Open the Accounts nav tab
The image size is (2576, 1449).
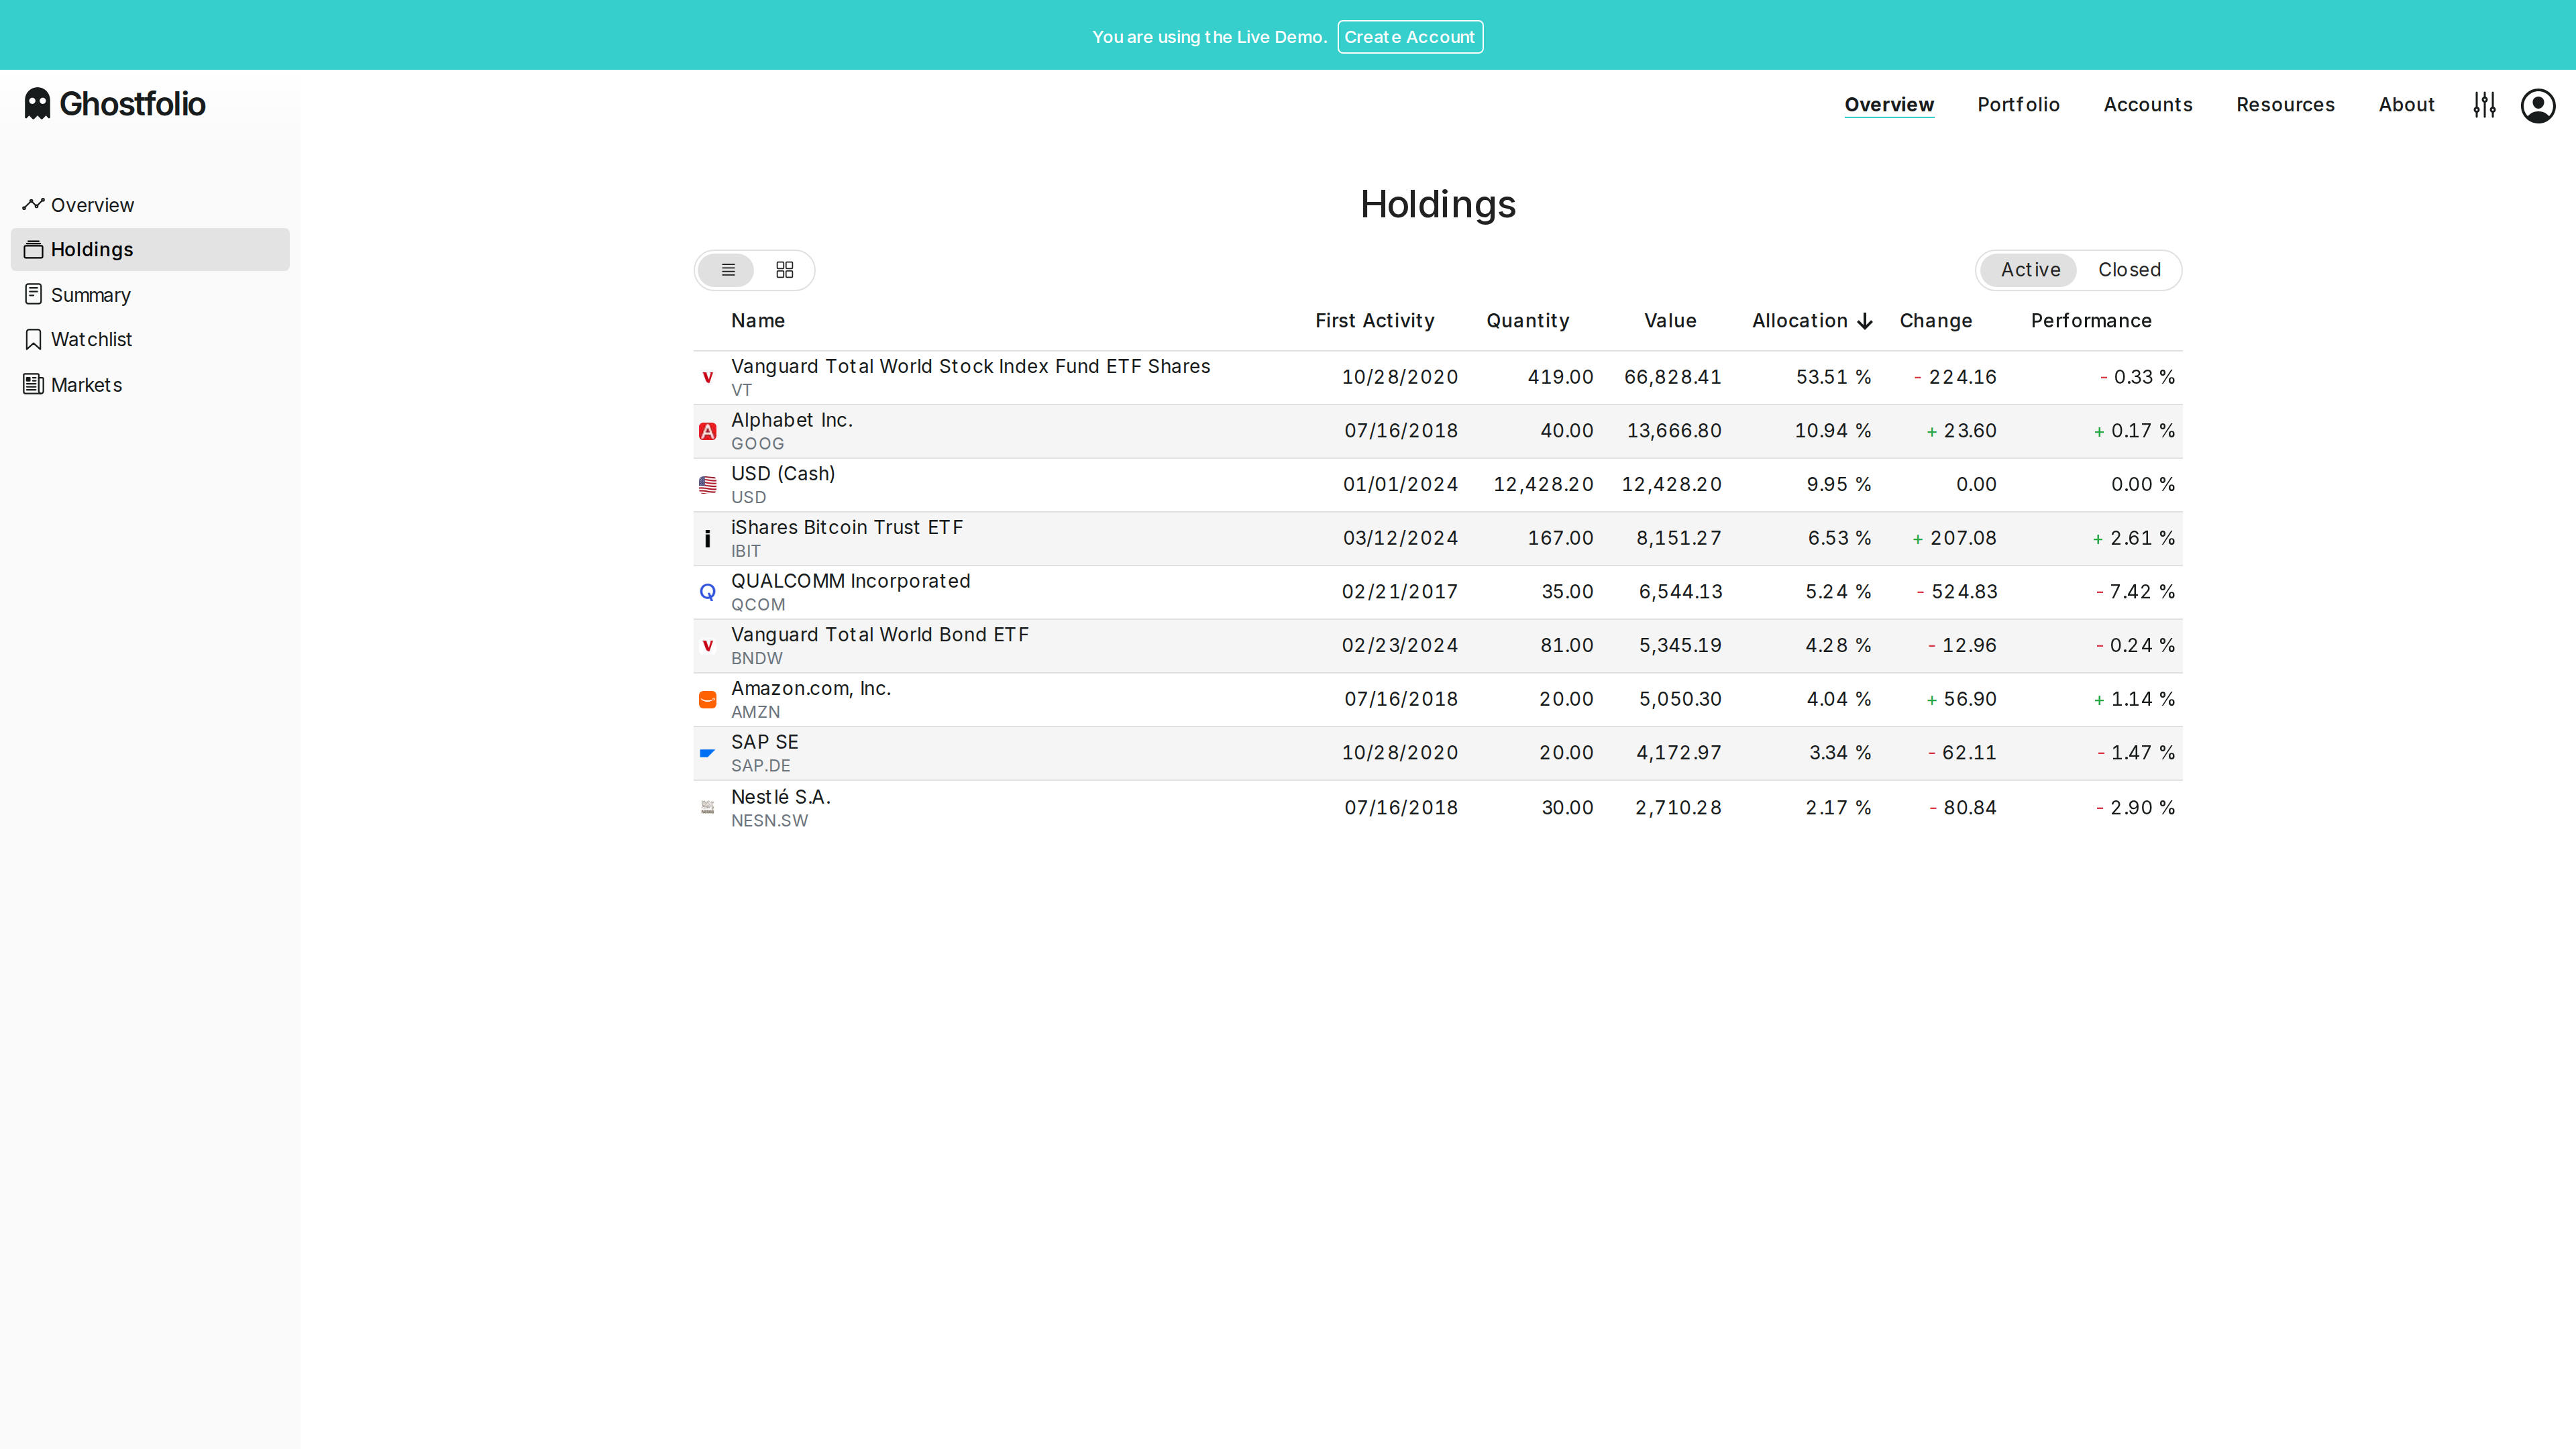(x=2148, y=104)
